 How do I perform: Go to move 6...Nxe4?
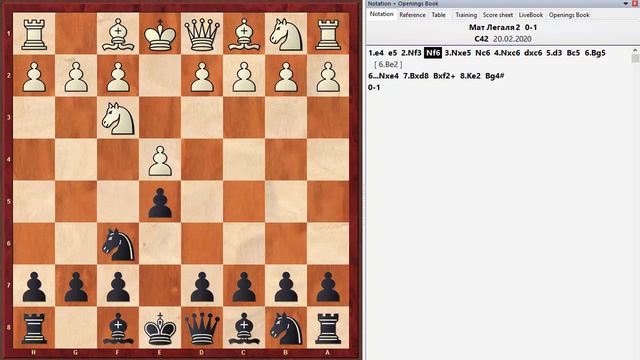tap(383, 76)
